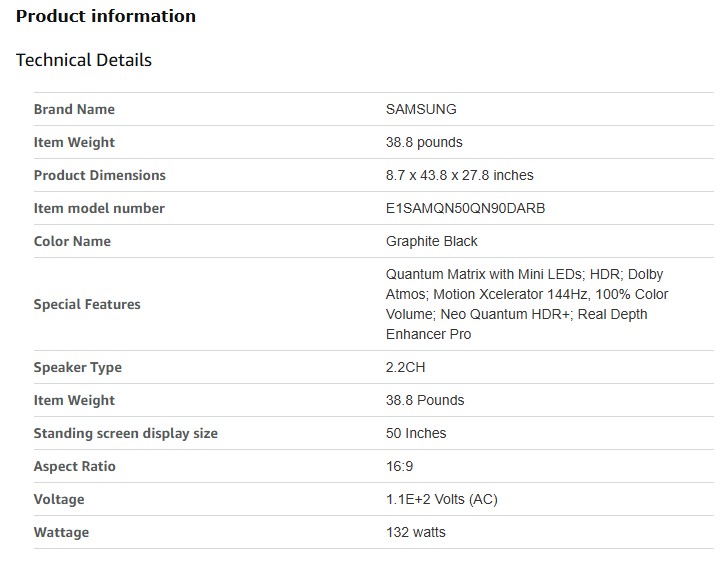The height and width of the screenshot is (562, 720).
Task: Select the 50 Inches value
Action: (x=416, y=433)
